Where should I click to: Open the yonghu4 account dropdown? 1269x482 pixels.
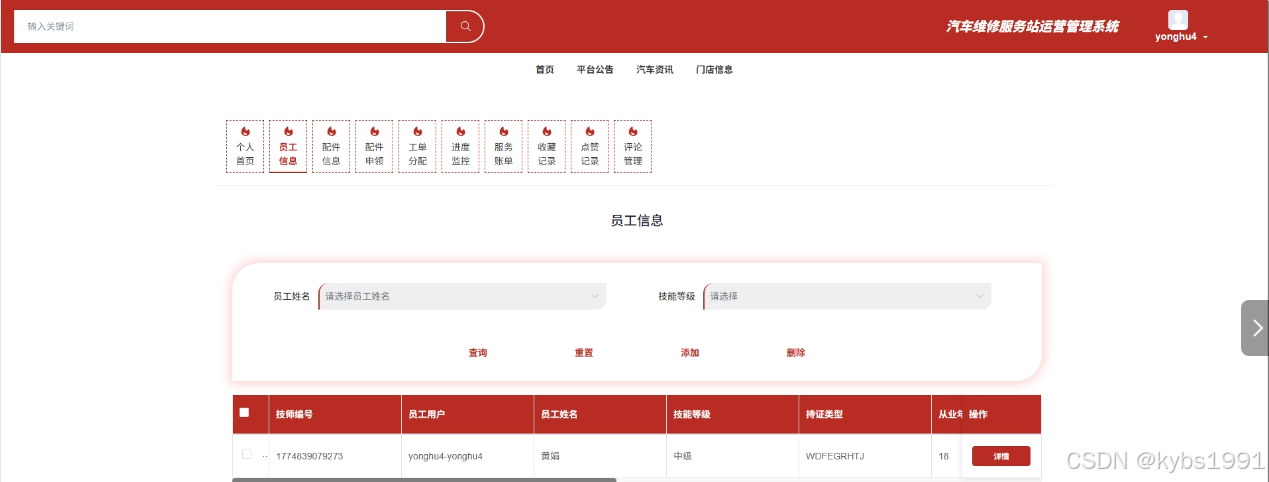click(1182, 37)
